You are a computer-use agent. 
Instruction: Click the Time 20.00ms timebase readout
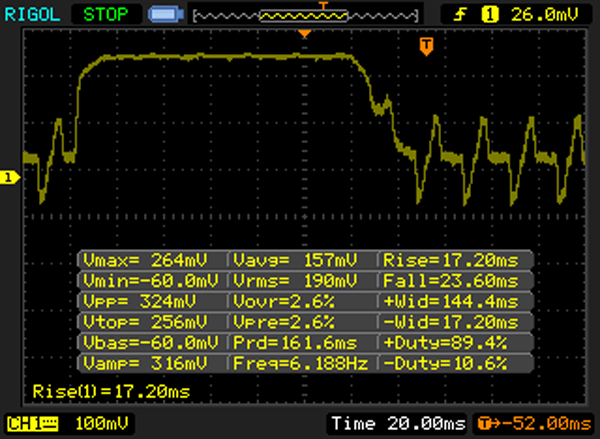click(x=398, y=424)
